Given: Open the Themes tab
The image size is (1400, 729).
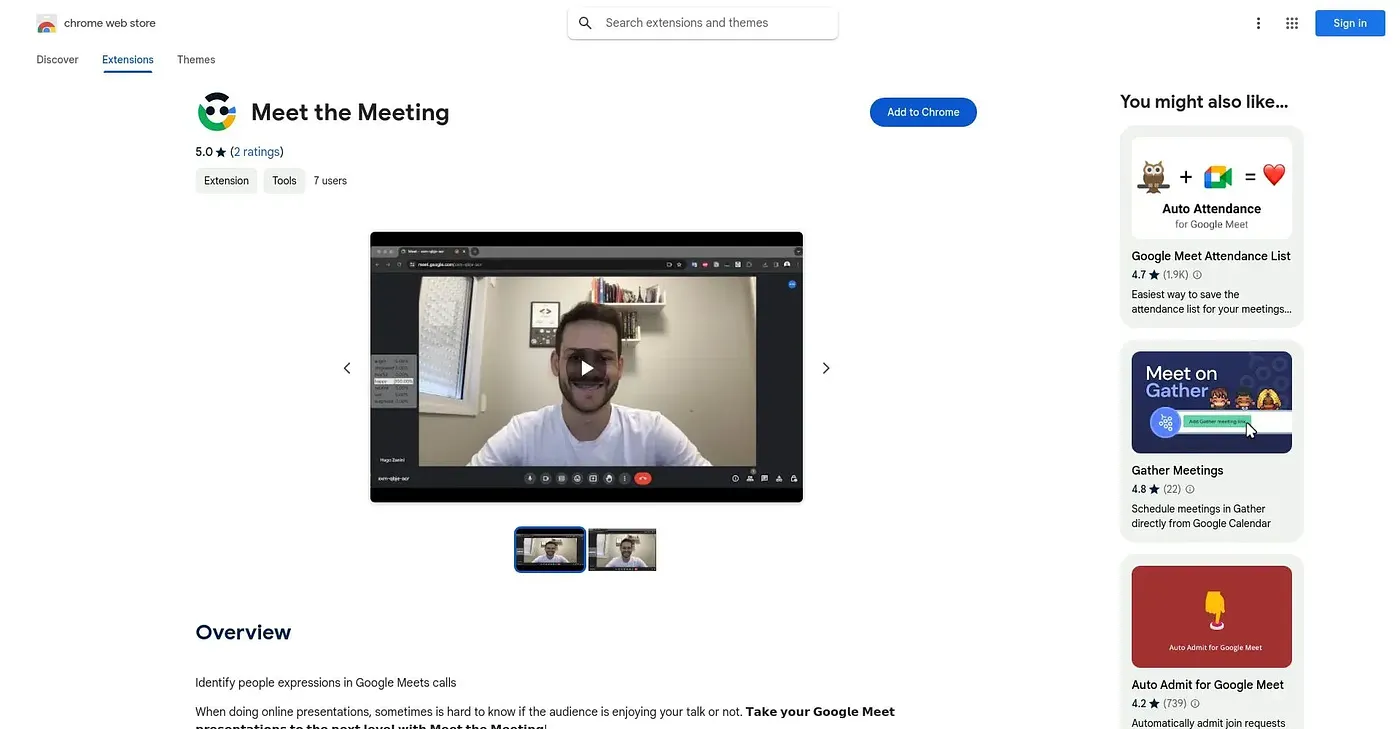Looking at the screenshot, I should point(196,60).
